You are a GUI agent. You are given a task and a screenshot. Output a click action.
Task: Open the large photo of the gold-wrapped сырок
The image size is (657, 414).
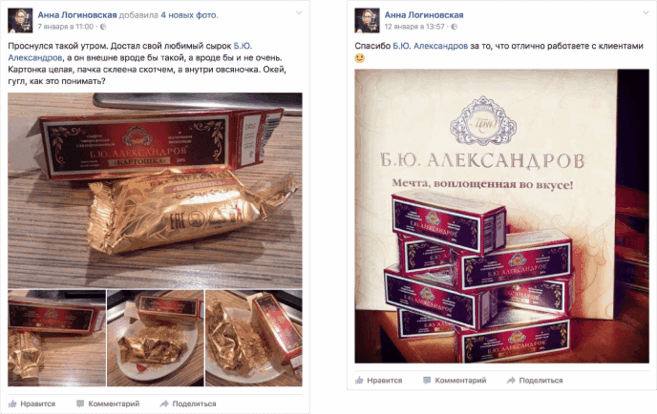[x=155, y=190]
